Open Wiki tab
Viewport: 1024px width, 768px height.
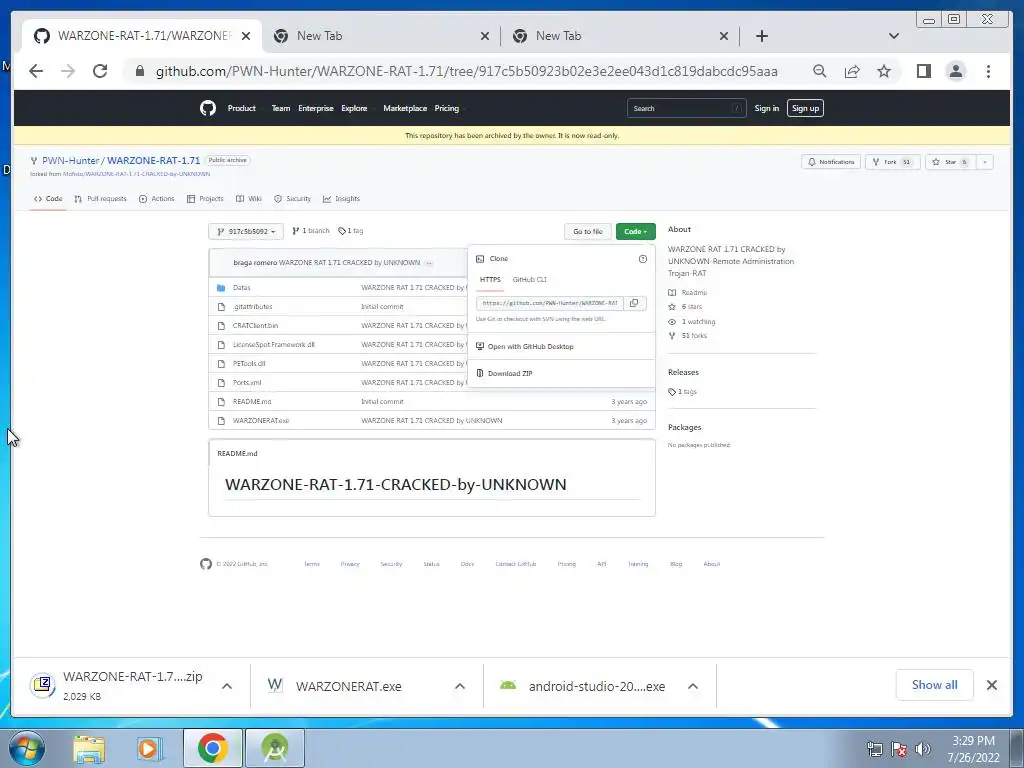(249, 199)
